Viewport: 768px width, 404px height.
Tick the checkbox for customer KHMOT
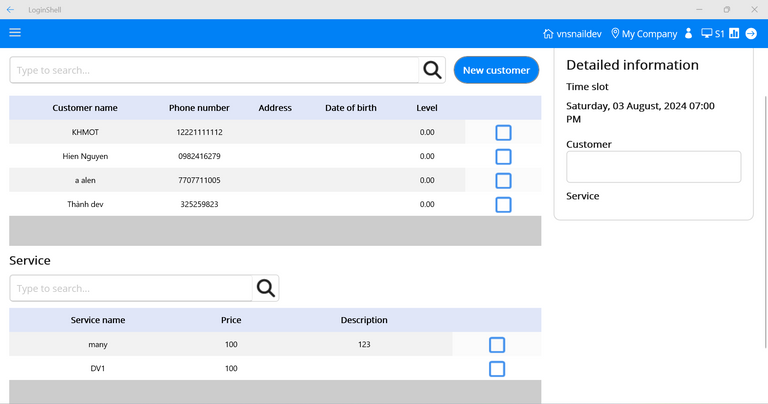coord(503,132)
